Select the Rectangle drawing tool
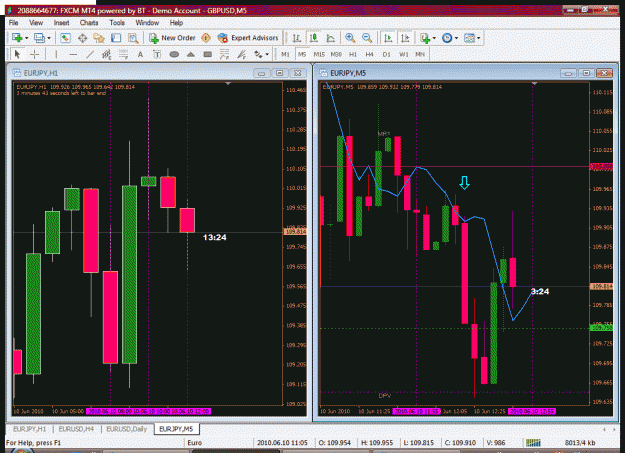The image size is (625, 453). [207, 54]
